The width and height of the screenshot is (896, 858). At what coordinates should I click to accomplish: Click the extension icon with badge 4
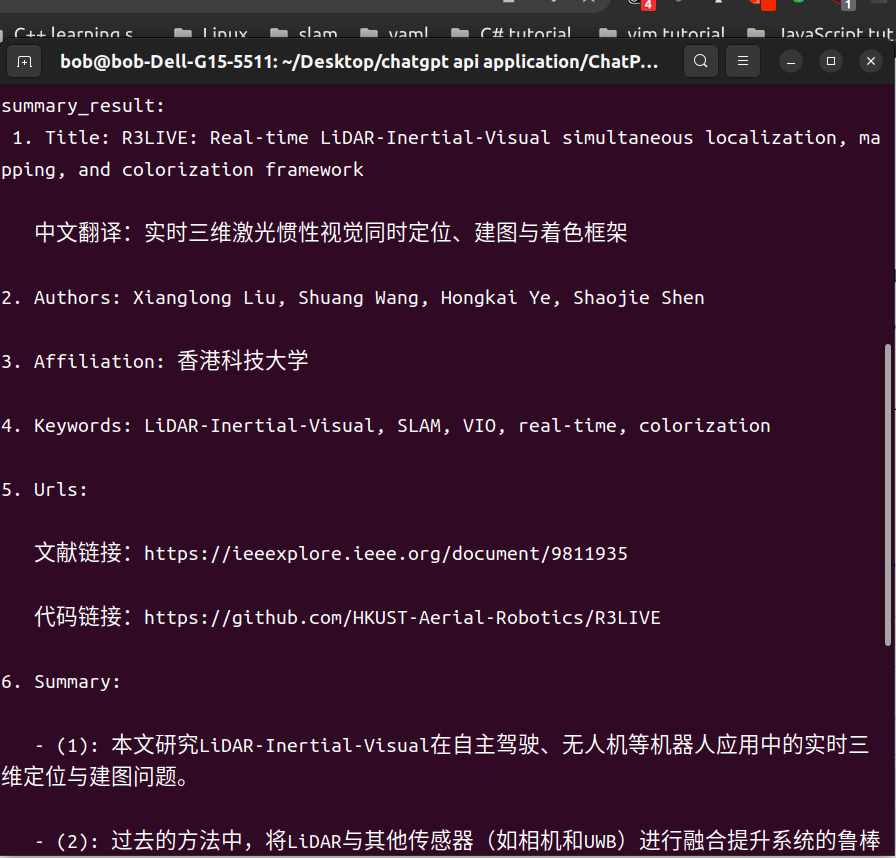(x=640, y=4)
